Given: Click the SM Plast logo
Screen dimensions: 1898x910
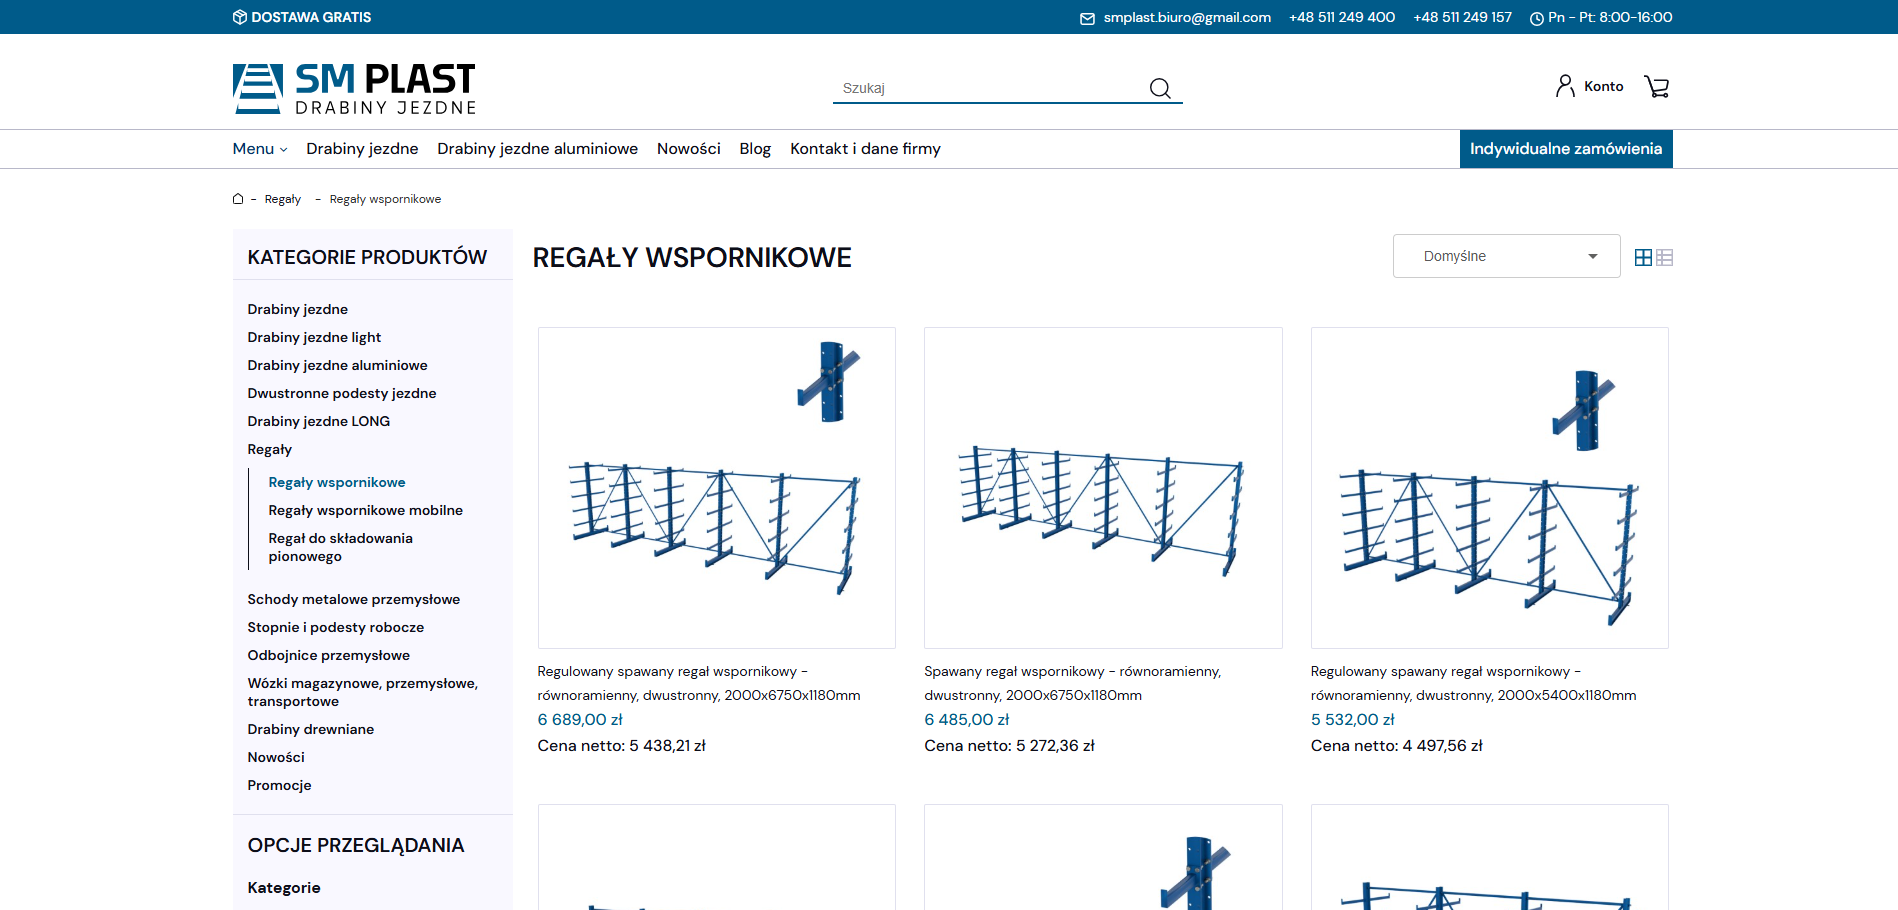Looking at the screenshot, I should click(x=354, y=88).
